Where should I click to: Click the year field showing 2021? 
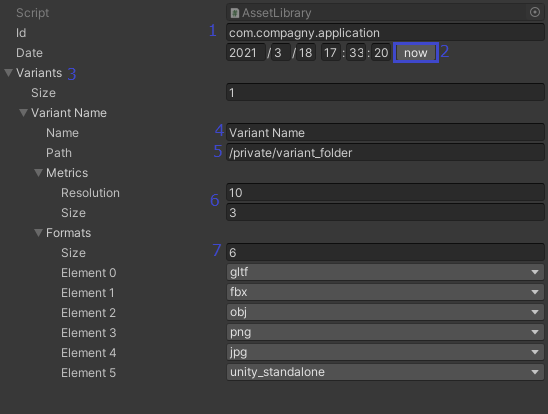click(x=246, y=53)
